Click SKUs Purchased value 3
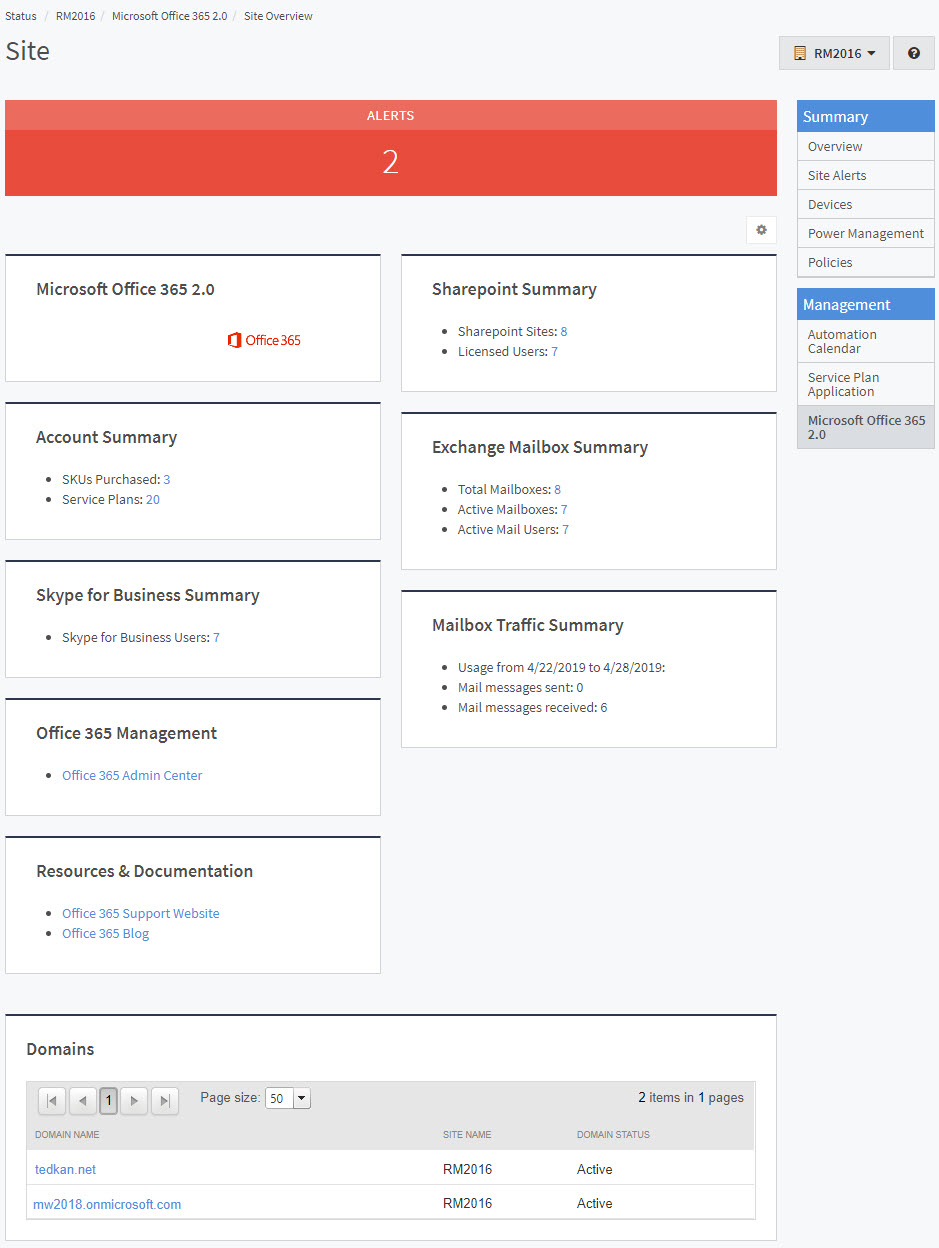 pos(167,479)
